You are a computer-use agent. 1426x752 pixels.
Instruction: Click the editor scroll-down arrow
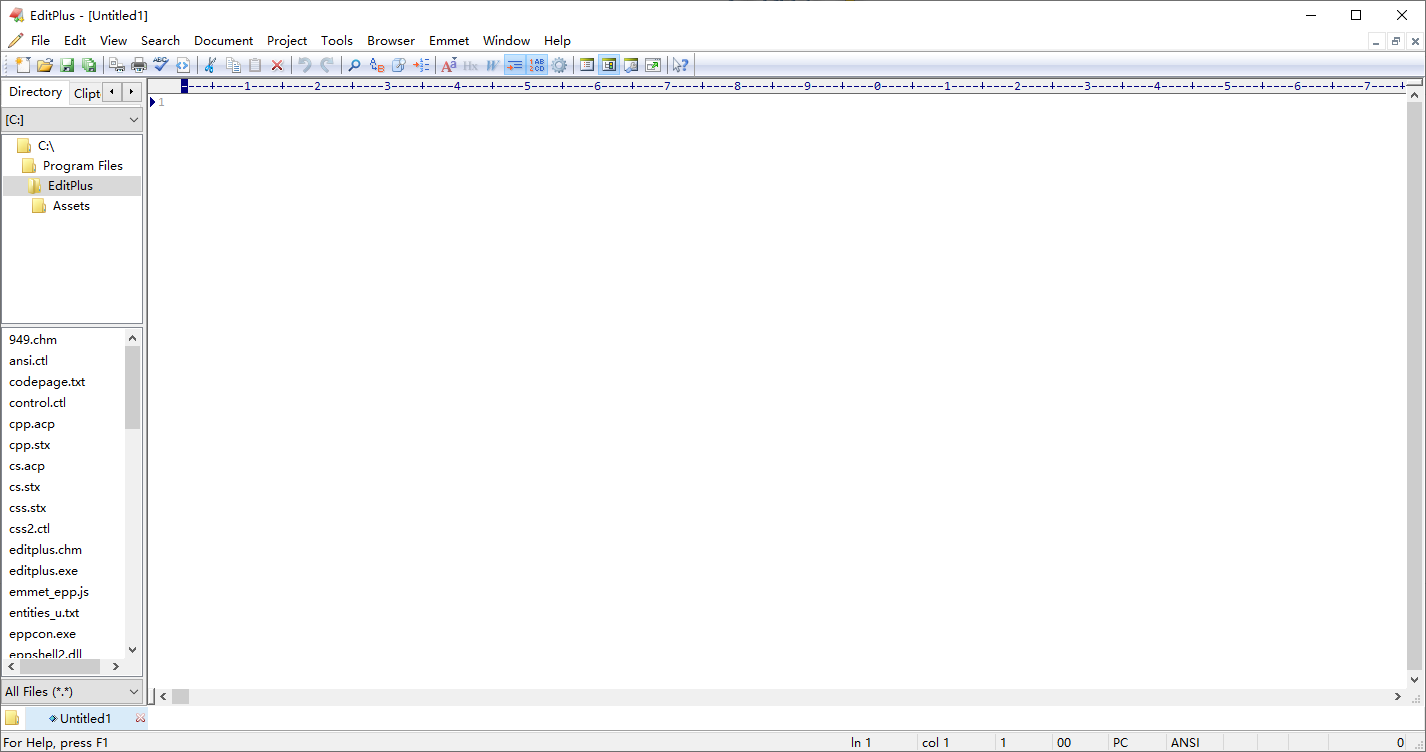(x=1414, y=680)
